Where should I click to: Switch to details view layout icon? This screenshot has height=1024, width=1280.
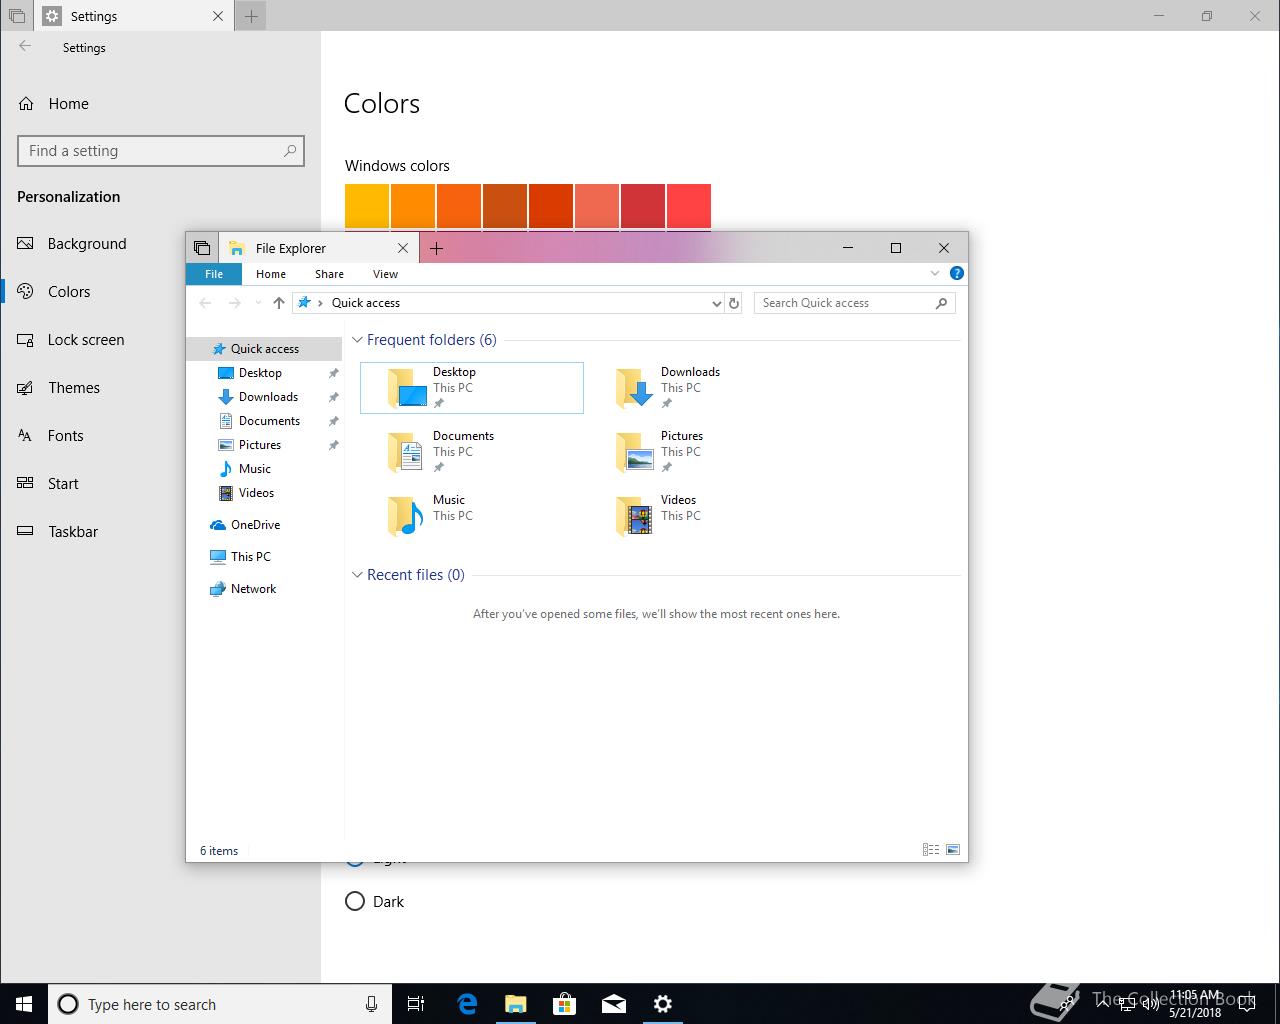click(931, 850)
